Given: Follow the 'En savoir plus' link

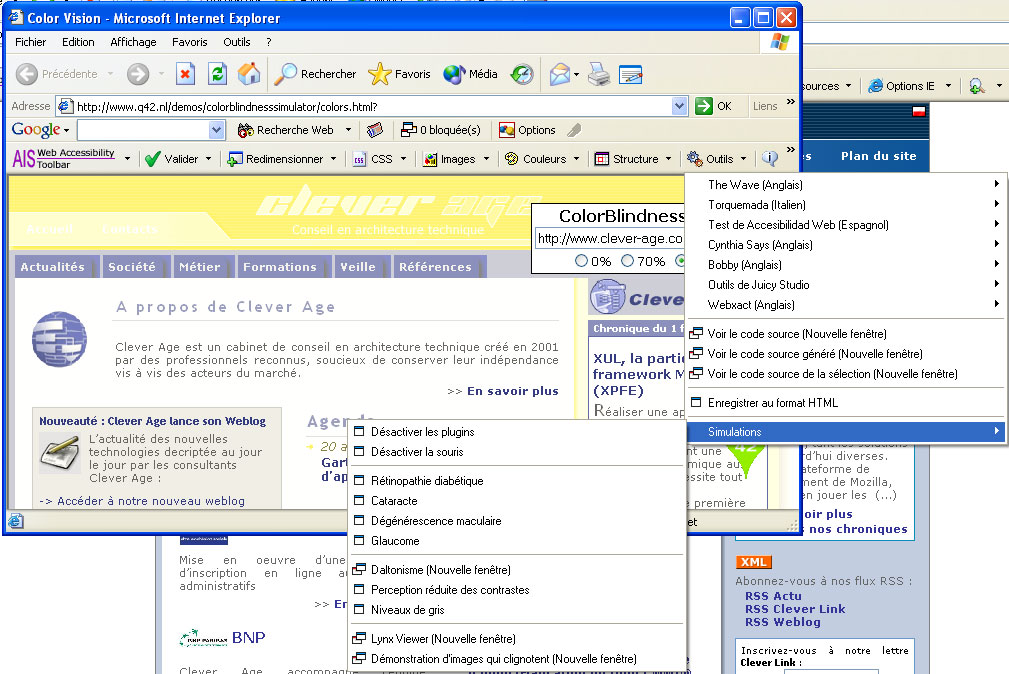Looking at the screenshot, I should [512, 391].
